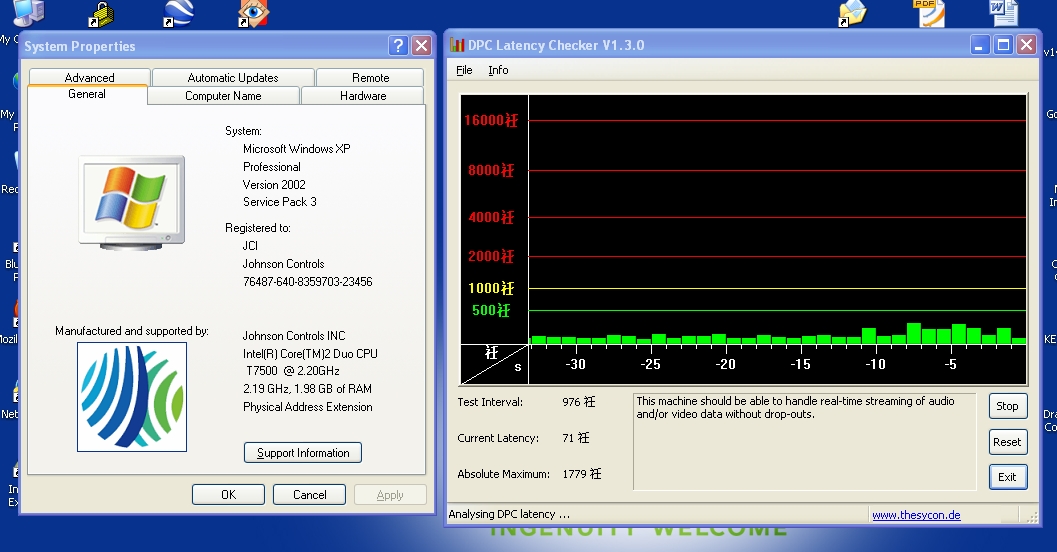Click the DPC Latency Checker title bar icon
The image size is (1057, 552).
point(457,45)
